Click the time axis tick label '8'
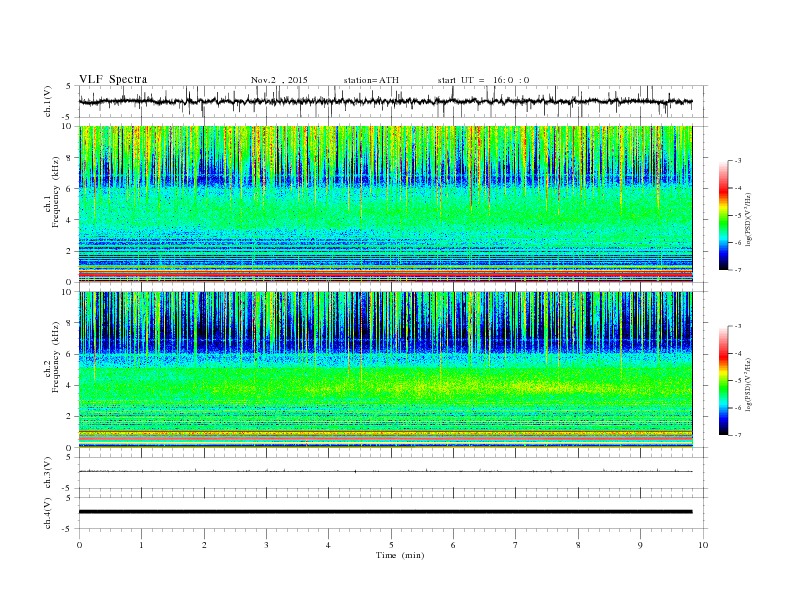792x612 pixels. pos(578,545)
